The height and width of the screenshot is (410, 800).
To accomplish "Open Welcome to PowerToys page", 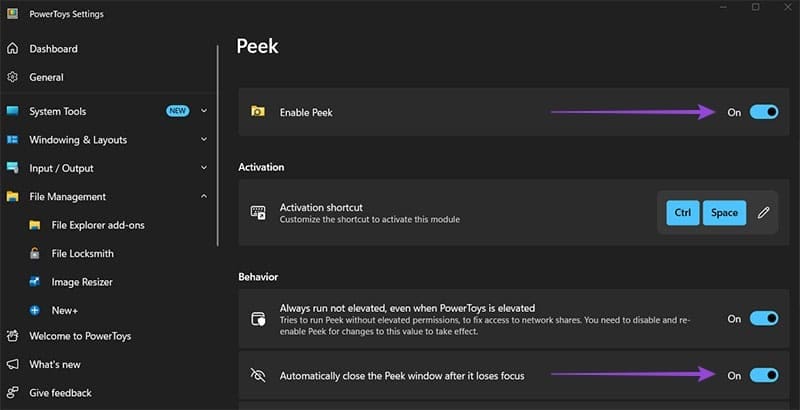I will tap(80, 336).
